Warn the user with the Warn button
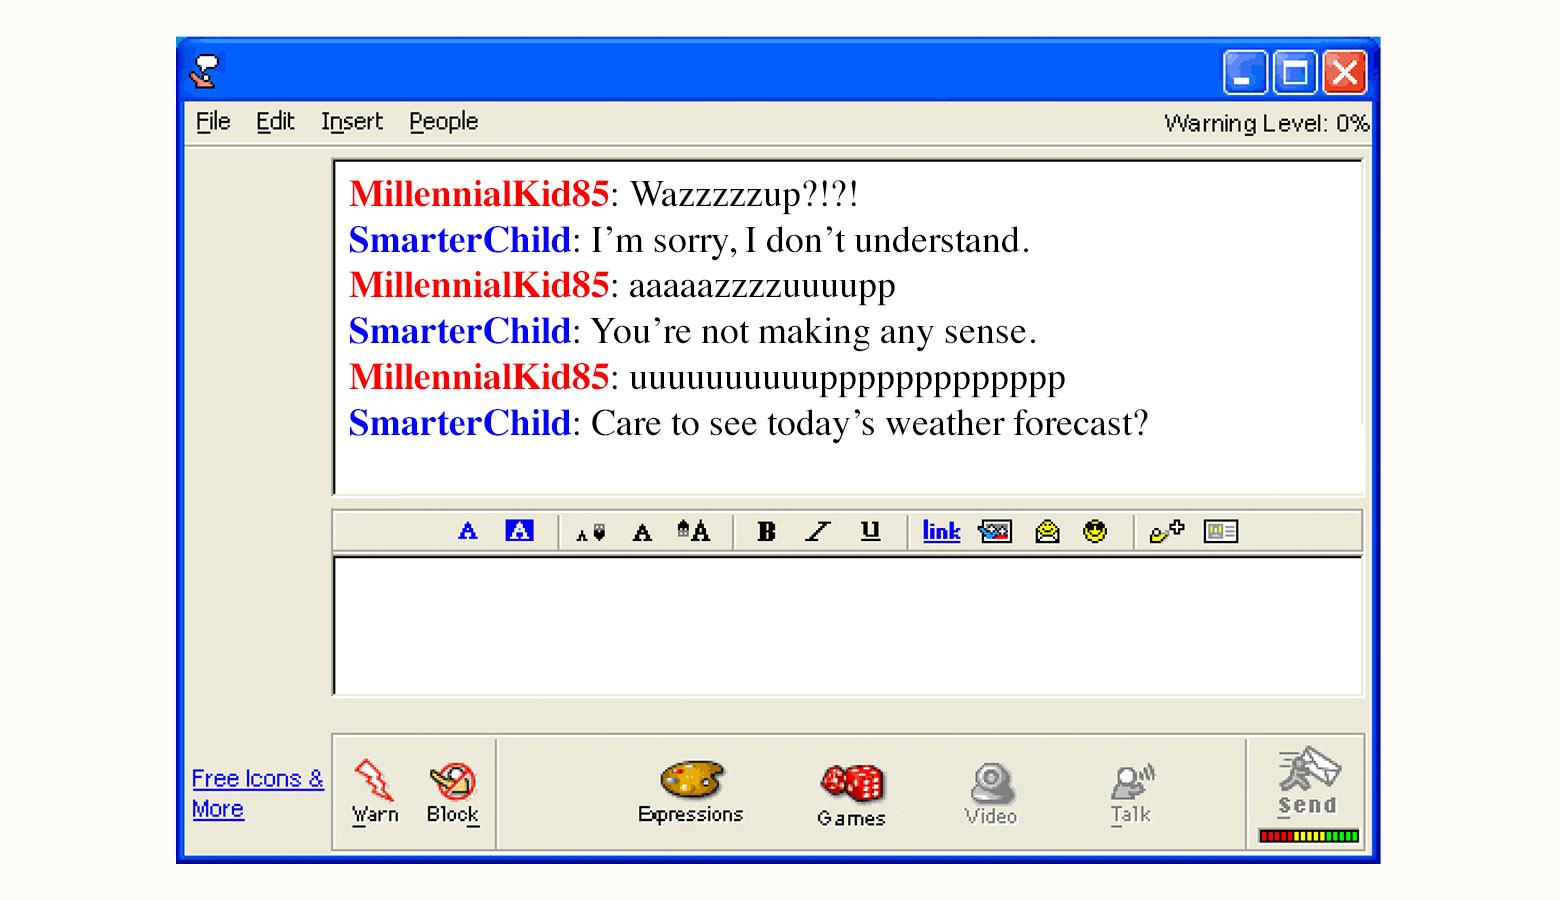This screenshot has width=1560, height=900. click(x=375, y=792)
